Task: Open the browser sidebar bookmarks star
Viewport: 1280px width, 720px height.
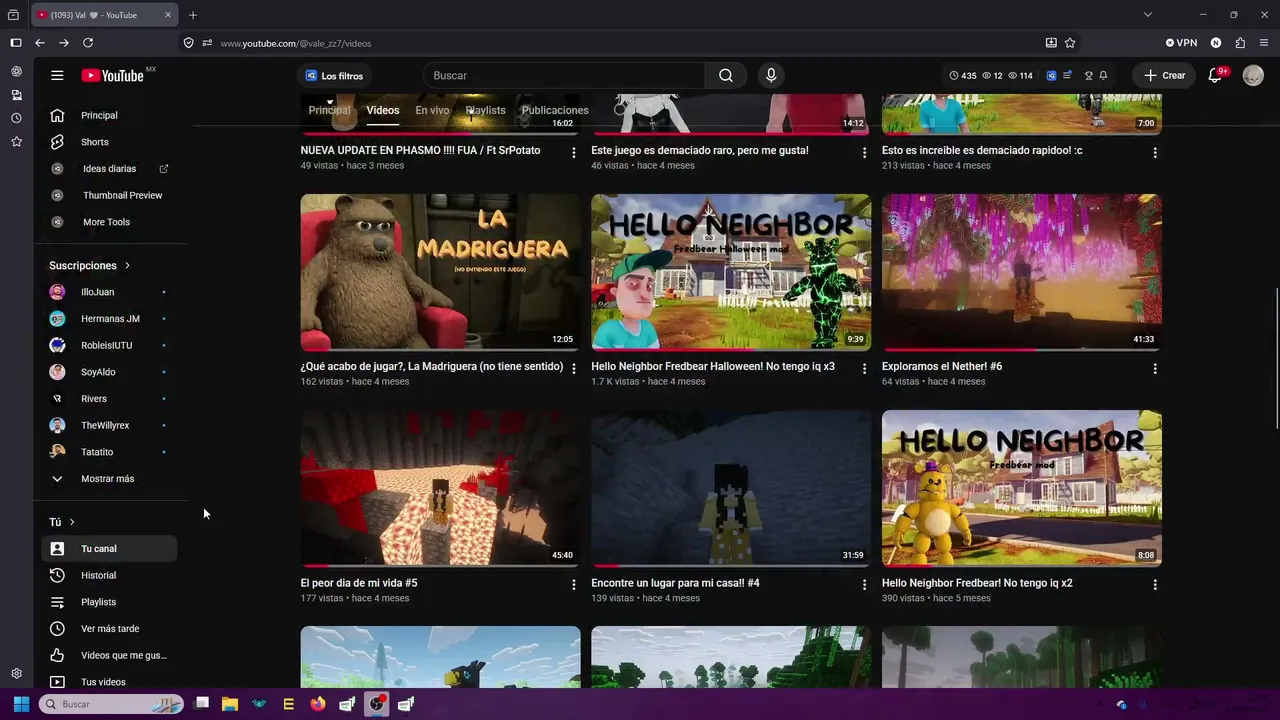Action: 16,142
